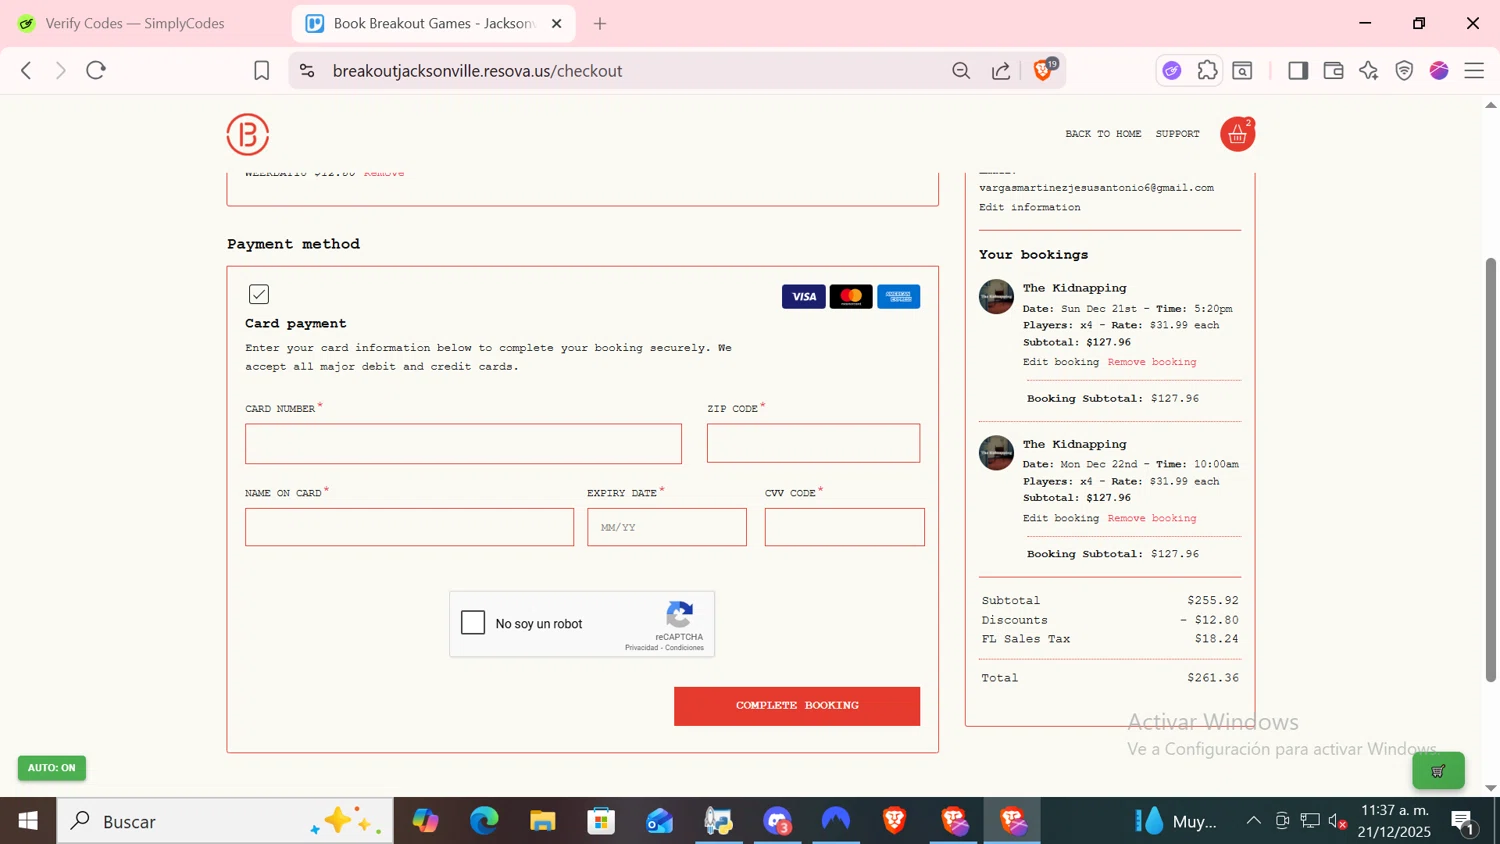Image resolution: width=1500 pixels, height=844 pixels.
Task: Open the Brave VPN shield icon
Action: click(x=1404, y=71)
